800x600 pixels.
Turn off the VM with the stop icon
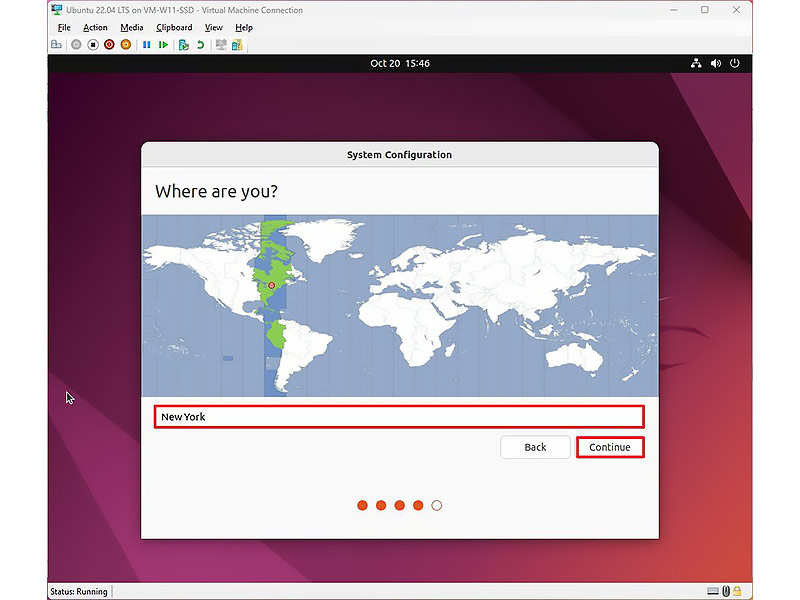pos(93,45)
